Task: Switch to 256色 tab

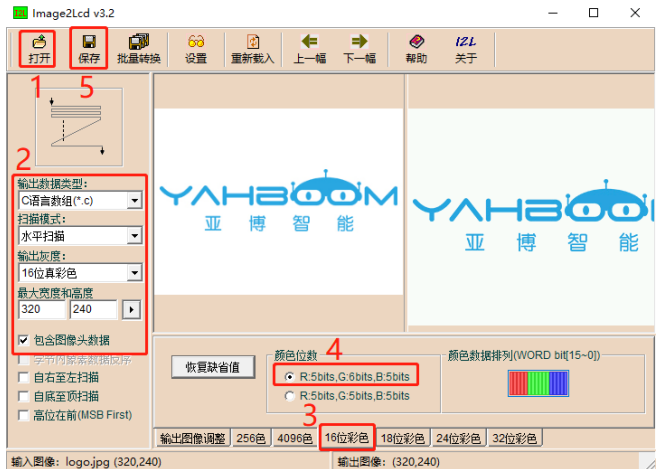Action: tap(251, 438)
